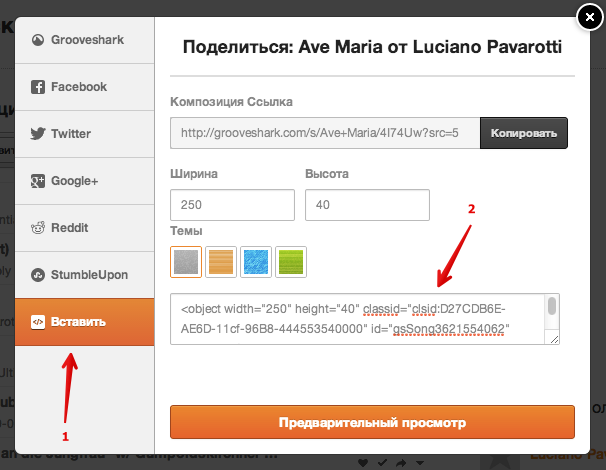Select the Вставить embed tab
Image resolution: width=606 pixels, height=470 pixels.
[x=85, y=322]
